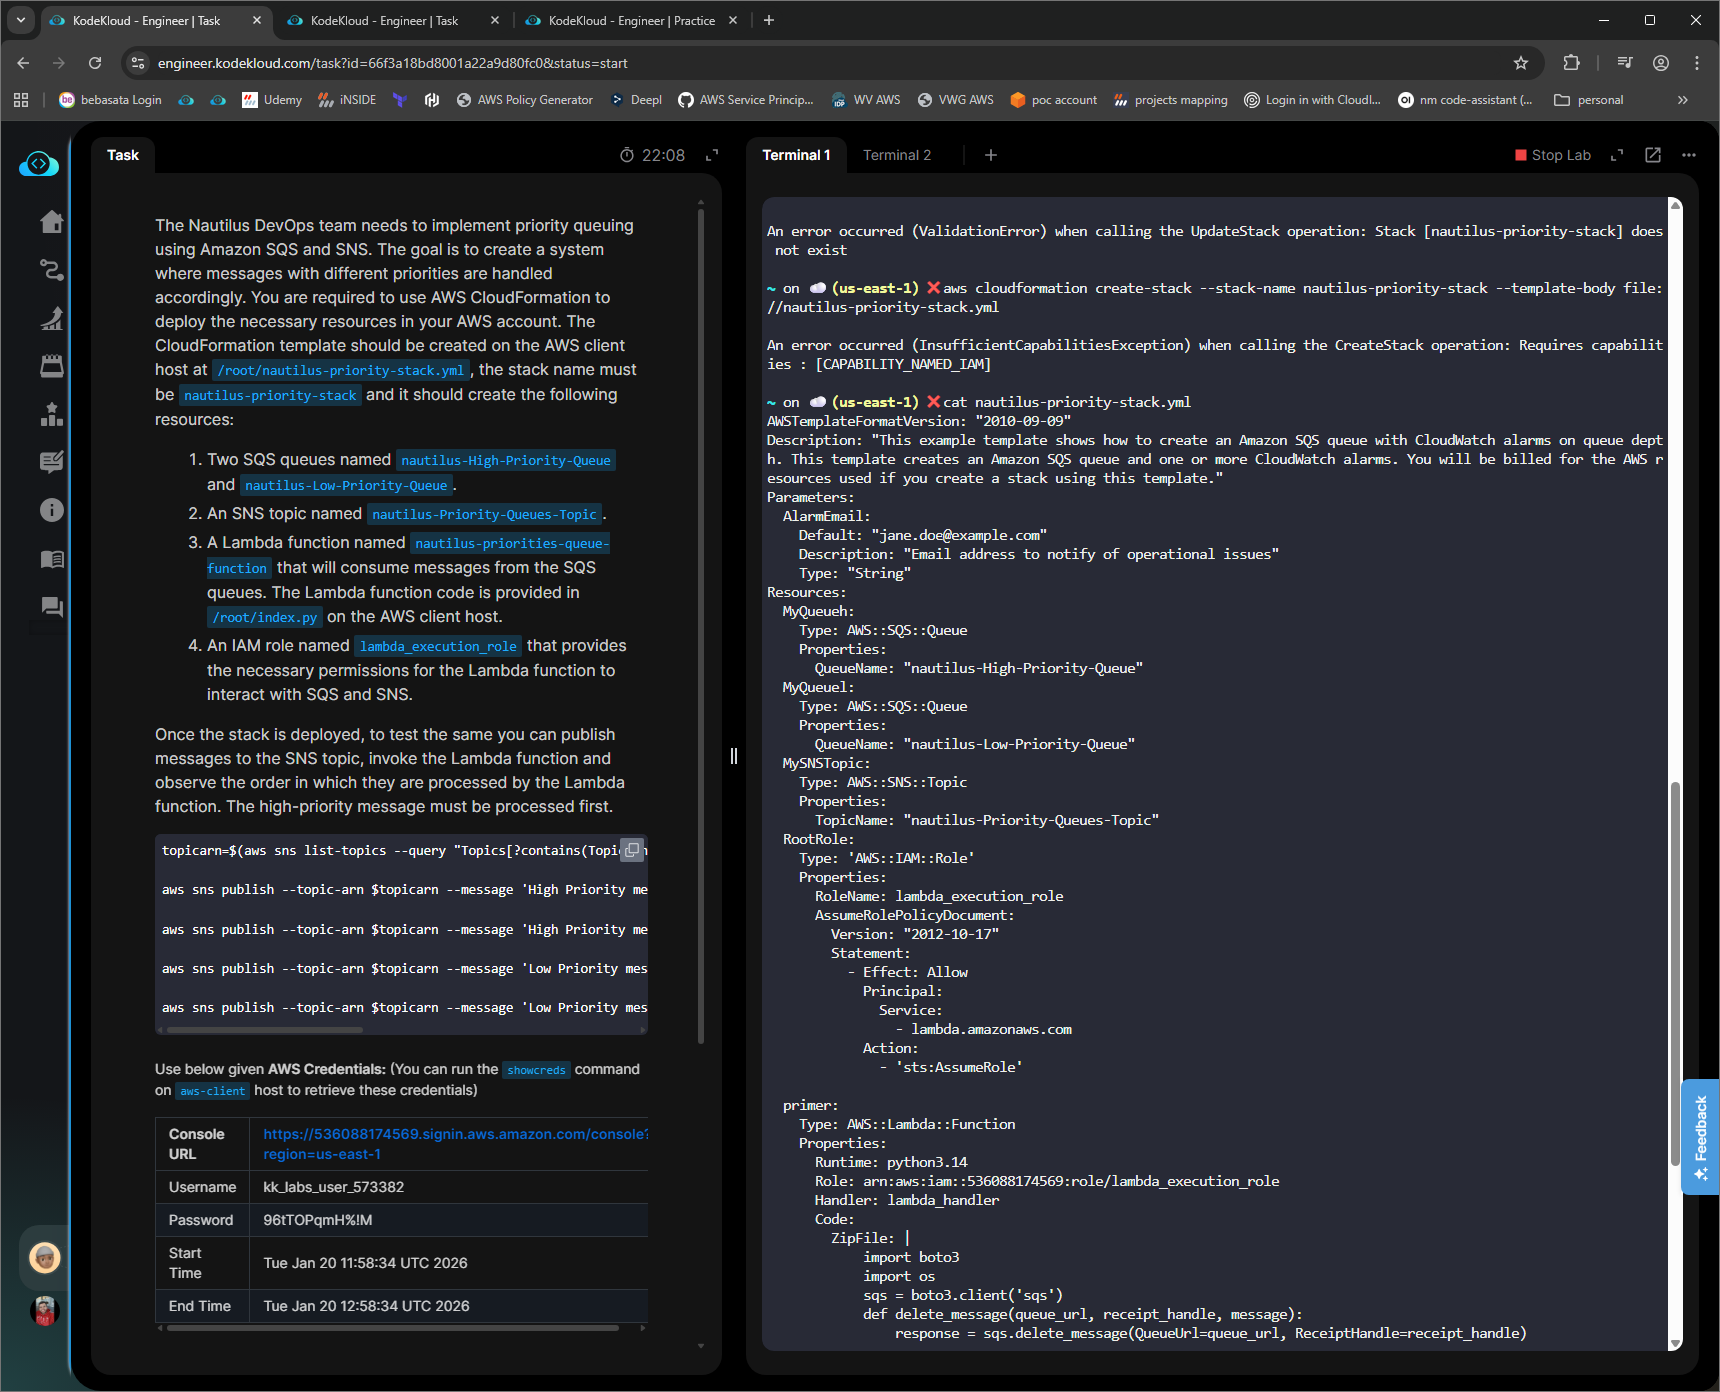Open terminal in new window icon
1720x1392 pixels.
point(1653,155)
